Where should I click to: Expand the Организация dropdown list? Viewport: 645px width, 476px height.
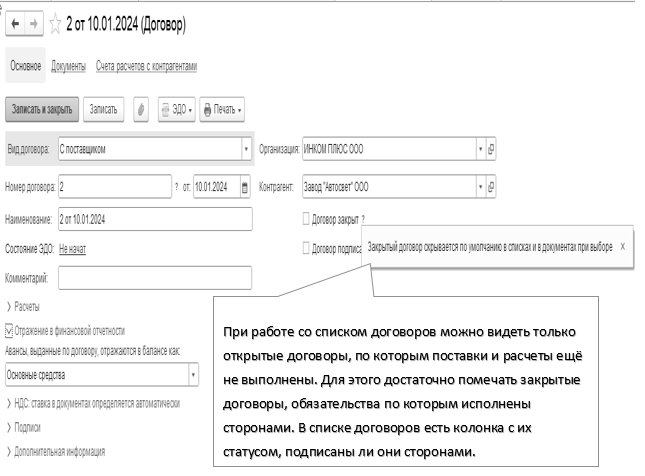480,149
